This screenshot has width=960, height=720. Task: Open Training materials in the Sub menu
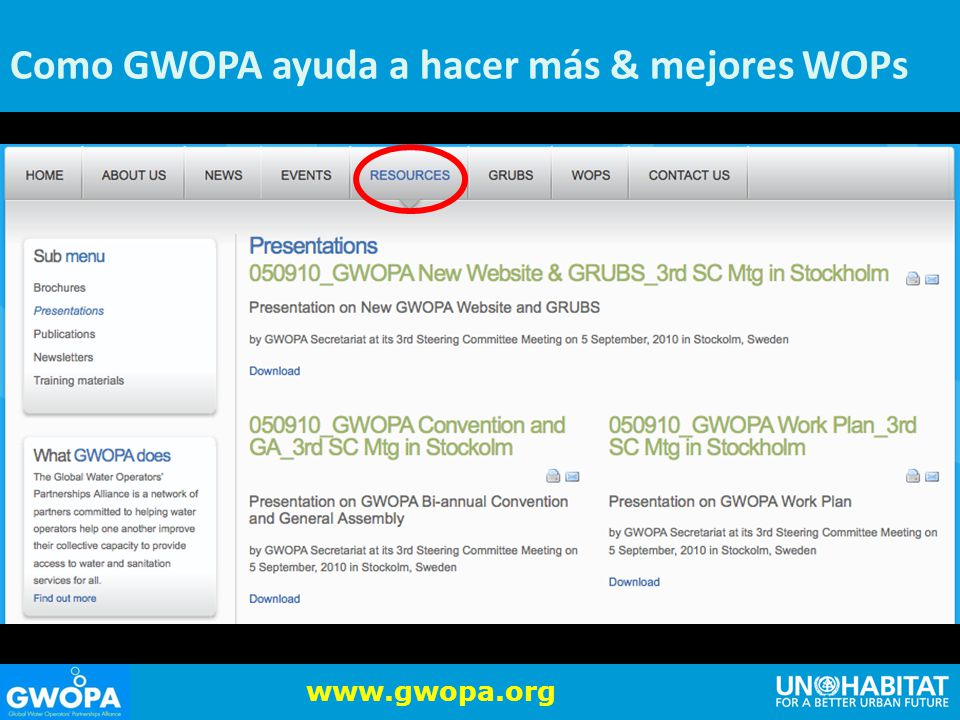point(78,381)
